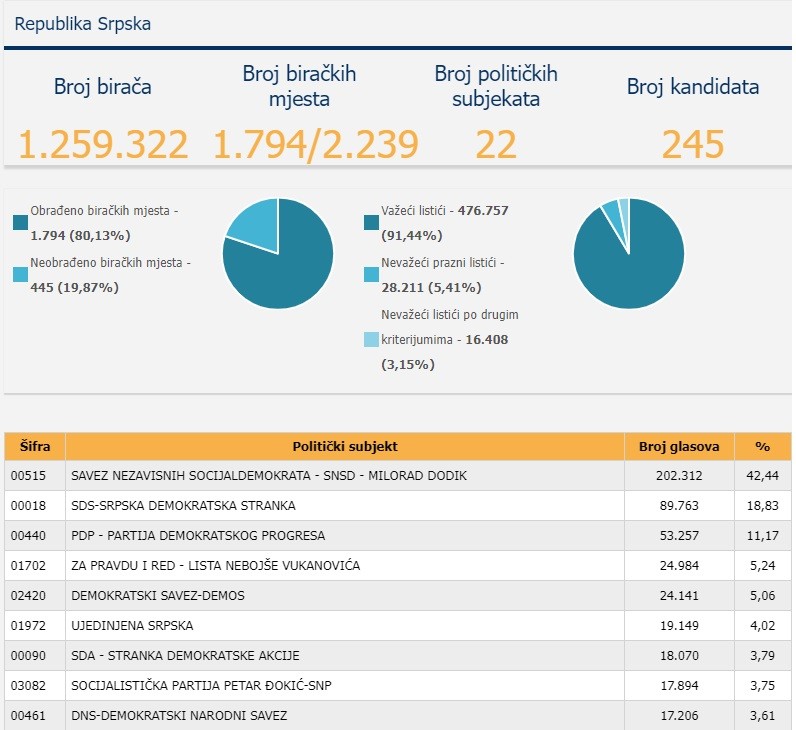
Task: Click the Politički subjekt column header
Action: (x=345, y=446)
